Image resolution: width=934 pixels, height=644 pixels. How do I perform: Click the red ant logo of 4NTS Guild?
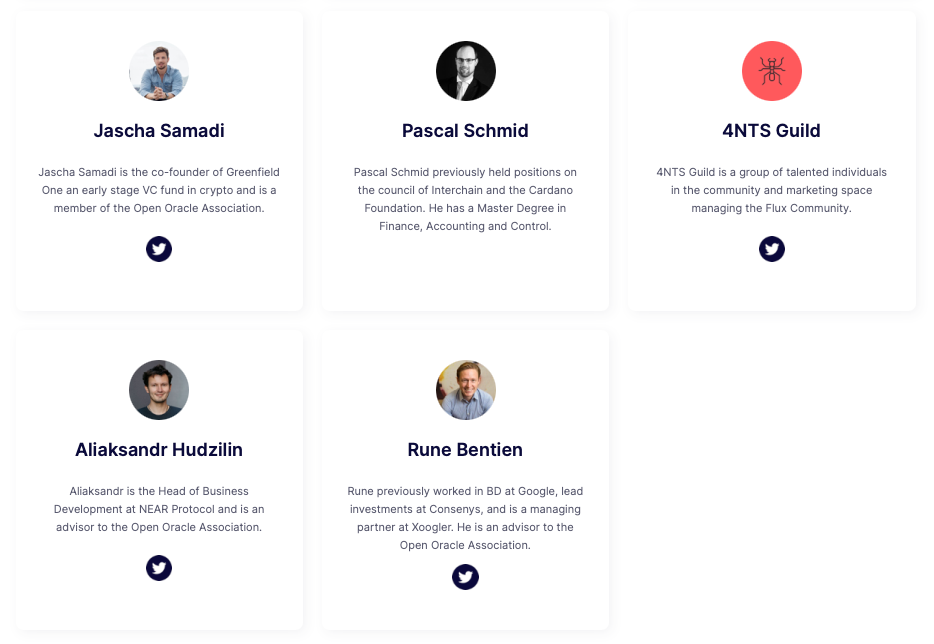(771, 71)
